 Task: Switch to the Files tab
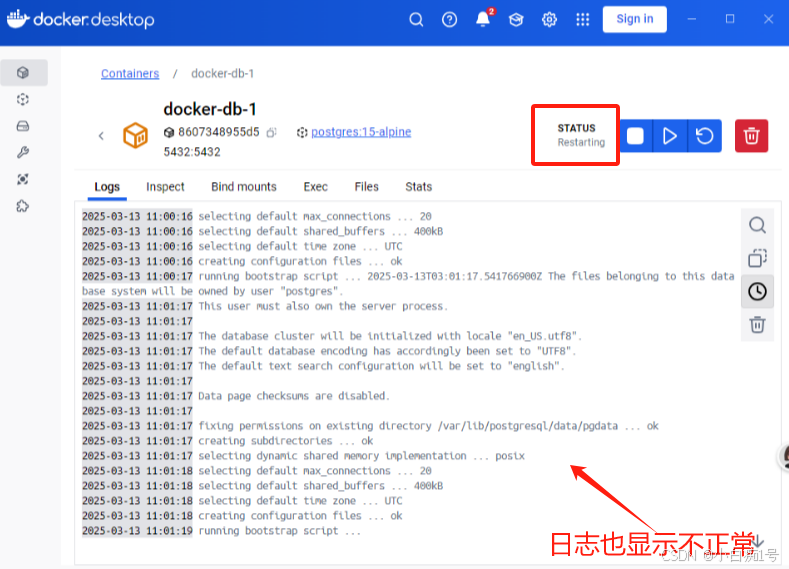pyautogui.click(x=366, y=187)
